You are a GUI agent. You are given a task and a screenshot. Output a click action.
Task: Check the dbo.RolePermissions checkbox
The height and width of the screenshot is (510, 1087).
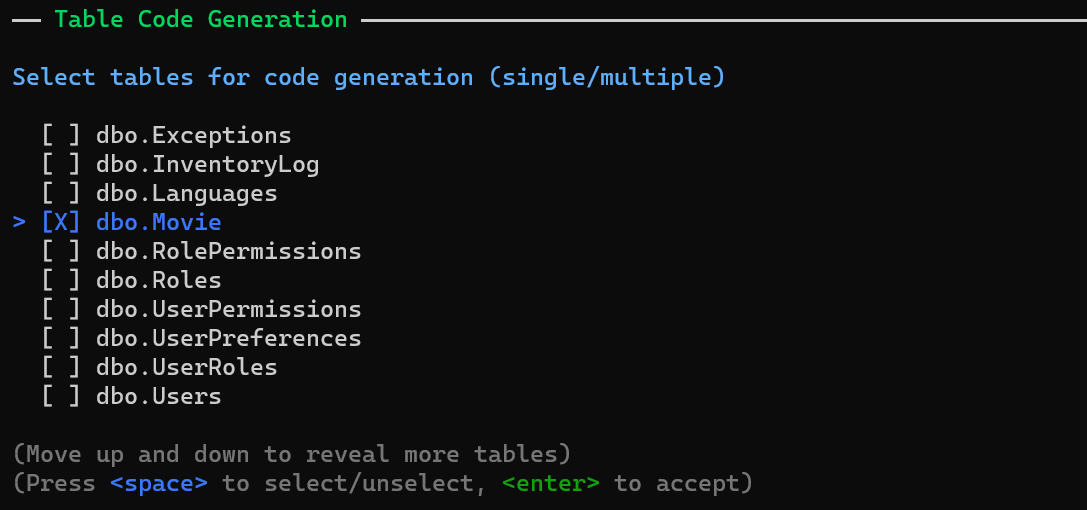coord(61,251)
